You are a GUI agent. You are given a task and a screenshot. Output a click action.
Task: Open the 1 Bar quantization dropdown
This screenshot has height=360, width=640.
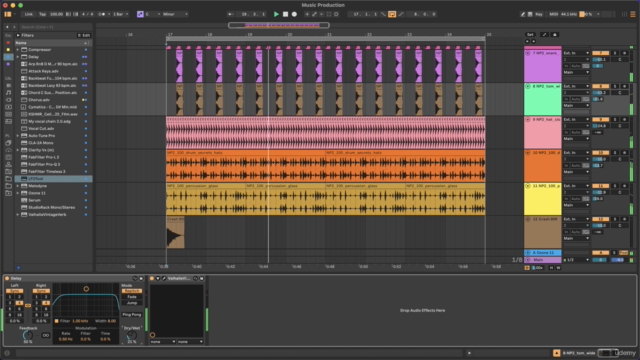(120, 14)
